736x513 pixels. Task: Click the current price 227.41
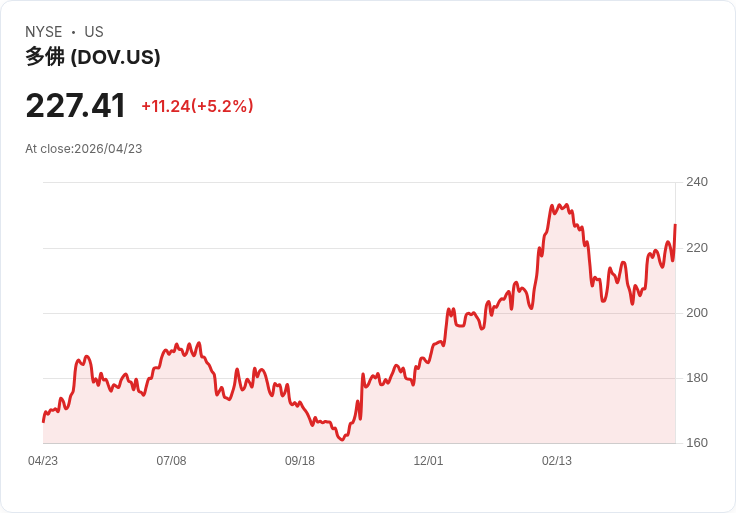76,106
